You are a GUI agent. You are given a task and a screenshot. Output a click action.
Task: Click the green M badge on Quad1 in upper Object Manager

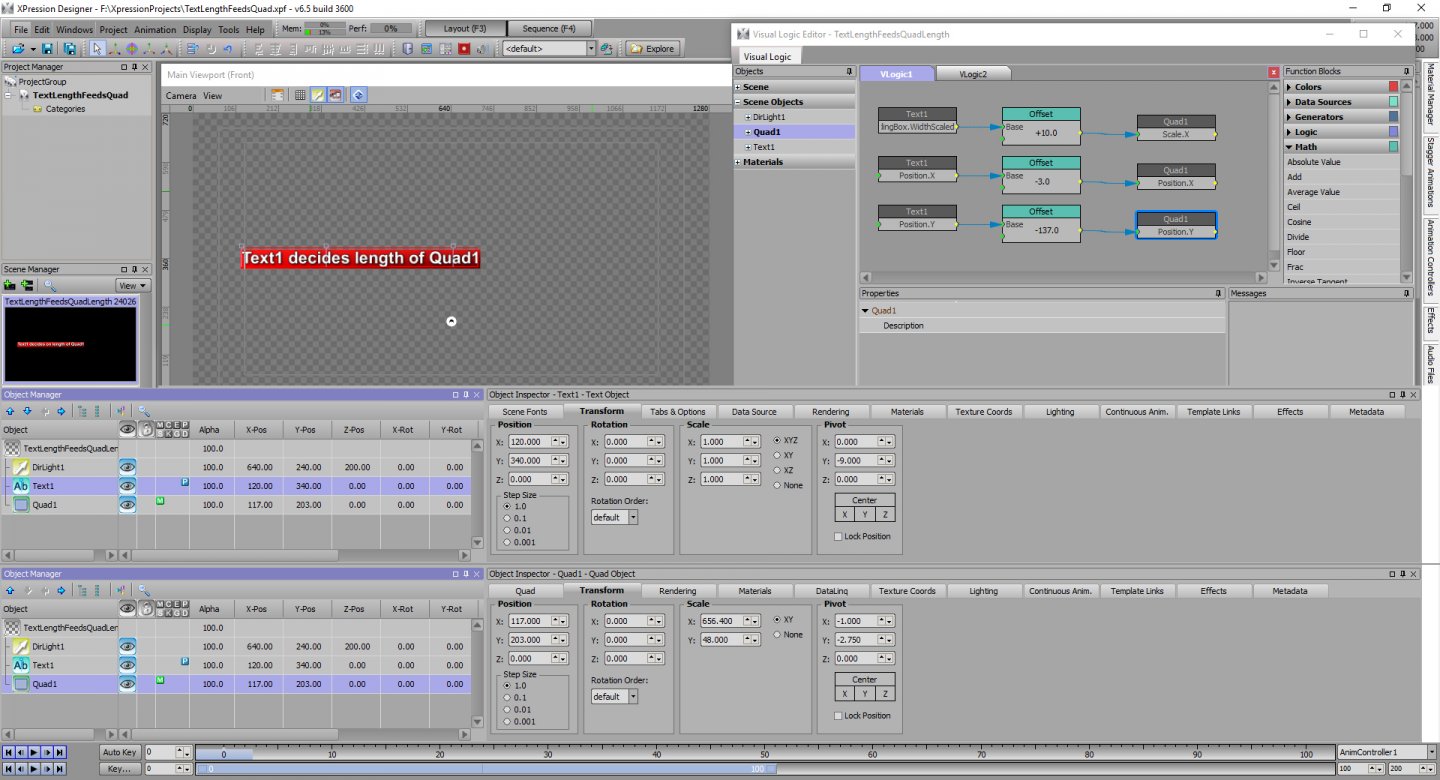click(x=160, y=500)
